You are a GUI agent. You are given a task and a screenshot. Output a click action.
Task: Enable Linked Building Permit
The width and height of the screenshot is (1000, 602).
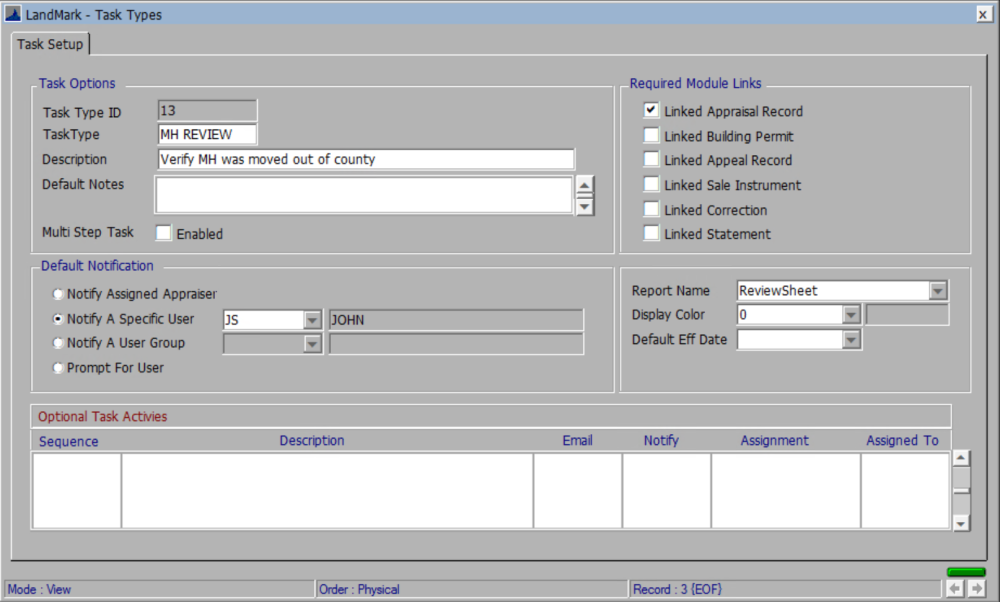pyautogui.click(x=651, y=136)
